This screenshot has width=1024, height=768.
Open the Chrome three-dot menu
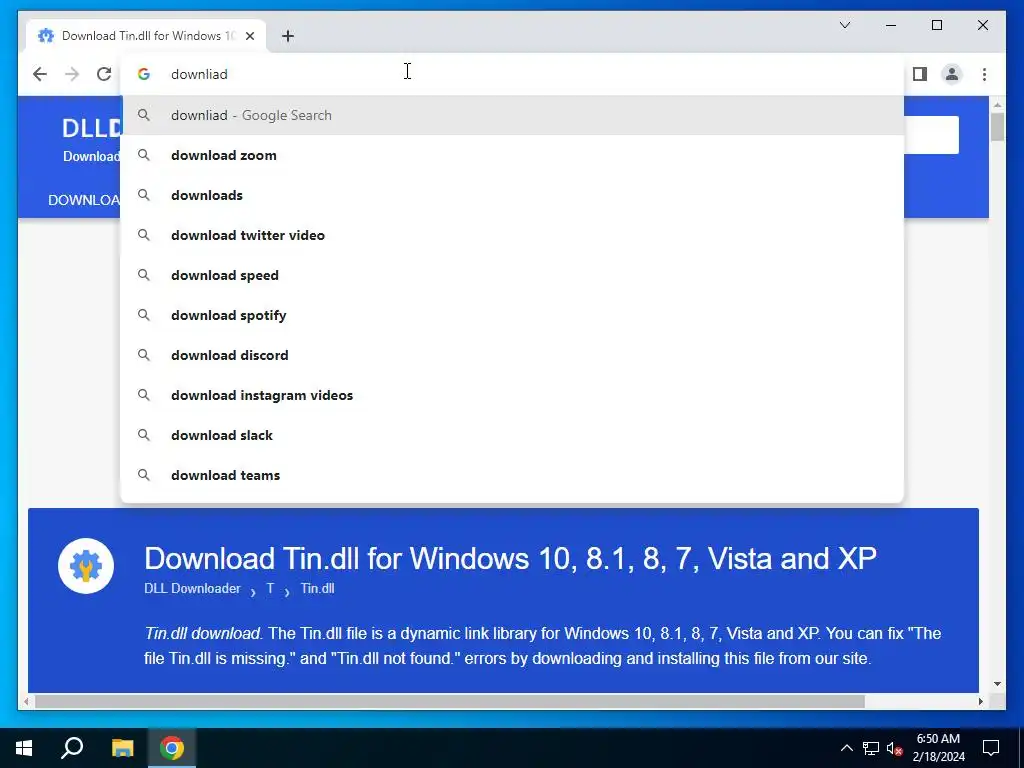coord(984,74)
